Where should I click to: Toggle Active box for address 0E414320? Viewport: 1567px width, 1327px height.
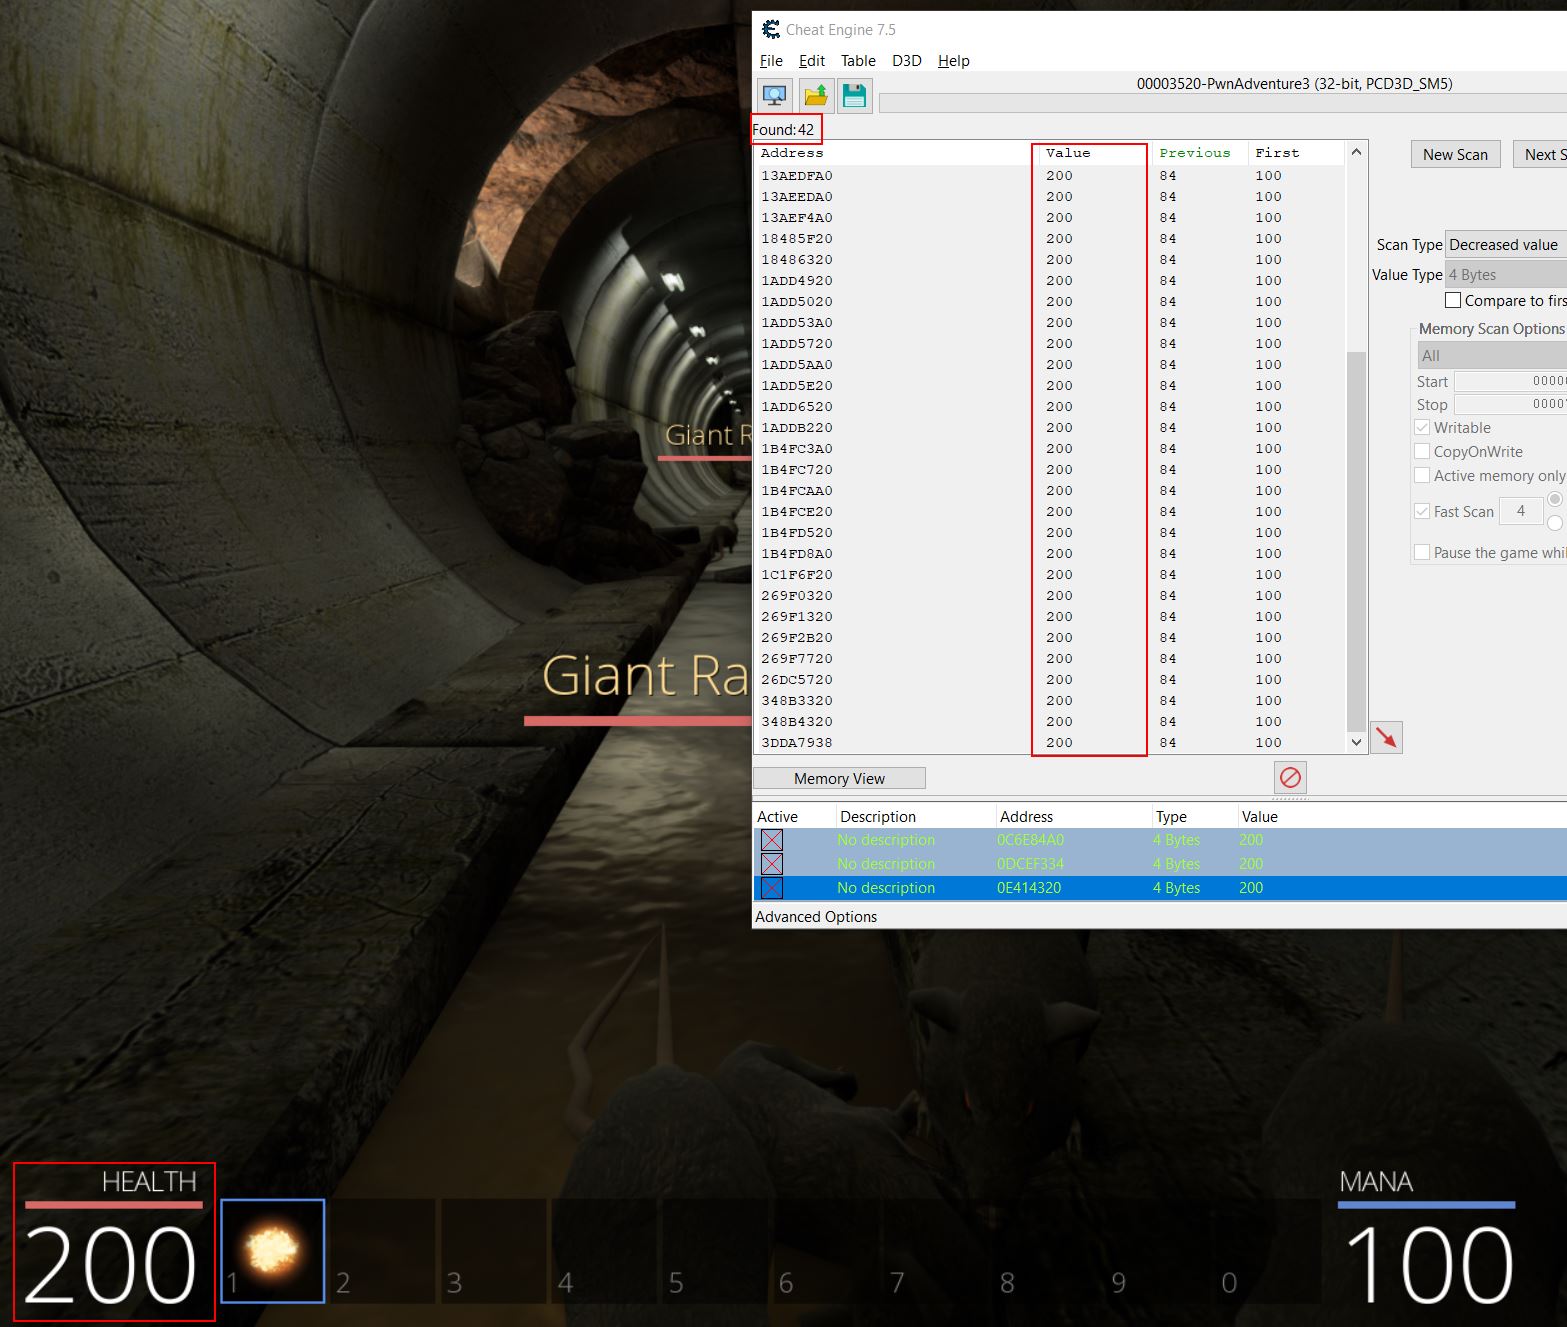point(772,888)
